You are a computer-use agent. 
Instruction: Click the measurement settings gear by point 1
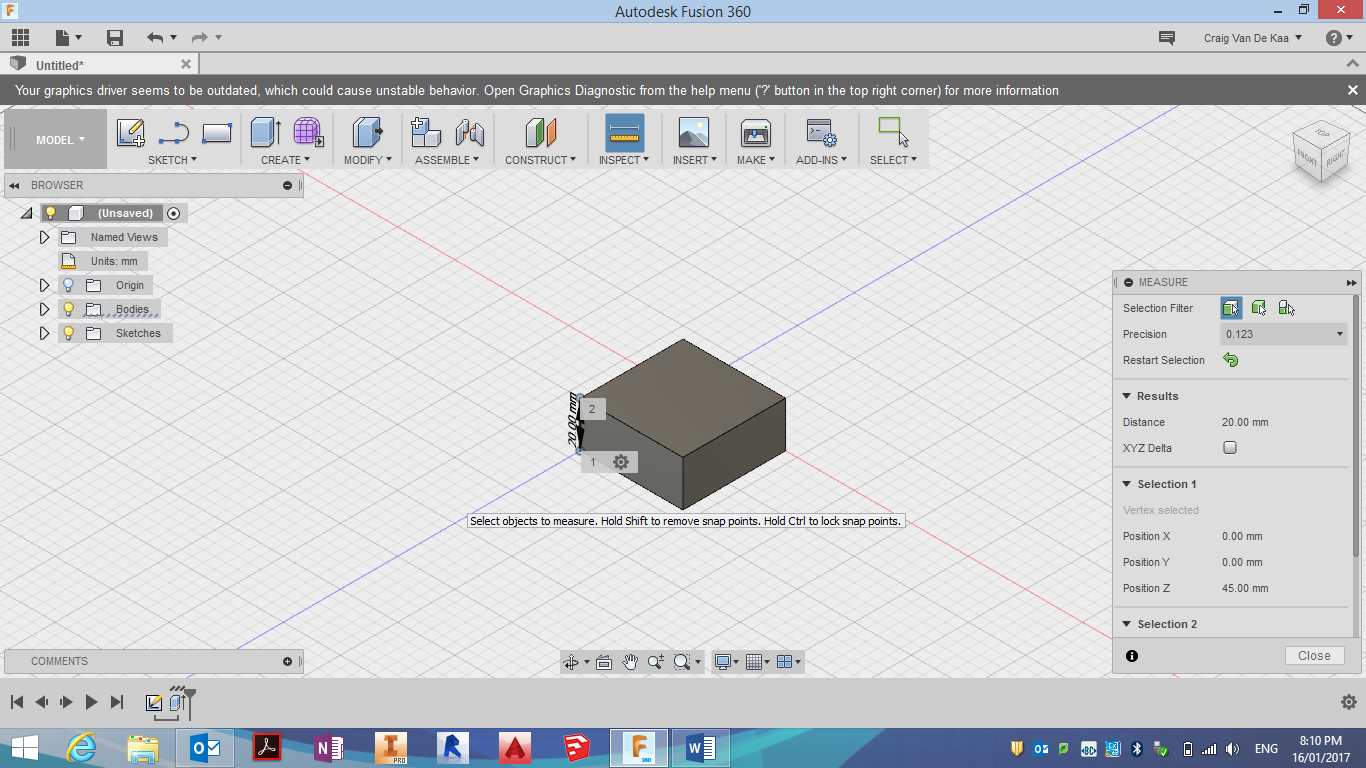tap(621, 462)
